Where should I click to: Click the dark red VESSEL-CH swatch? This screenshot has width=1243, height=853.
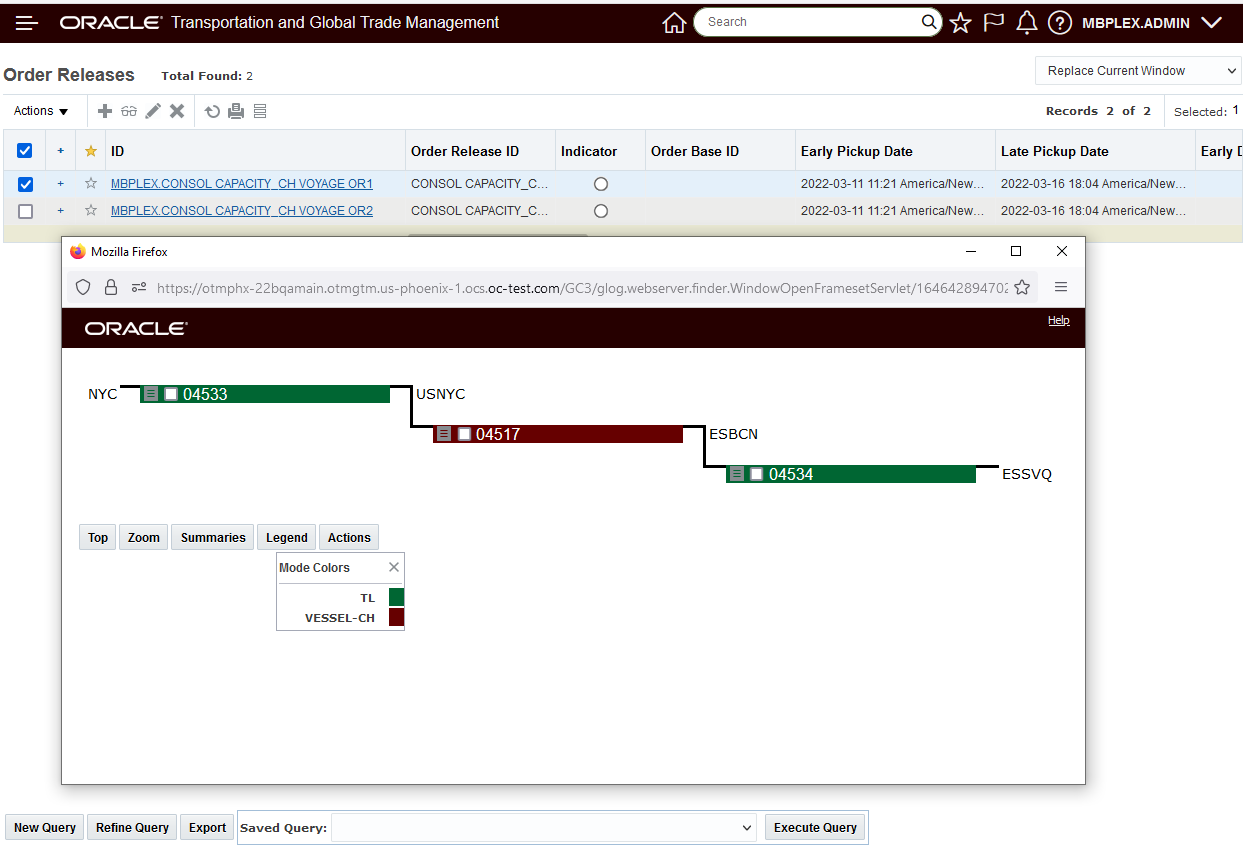pos(396,617)
